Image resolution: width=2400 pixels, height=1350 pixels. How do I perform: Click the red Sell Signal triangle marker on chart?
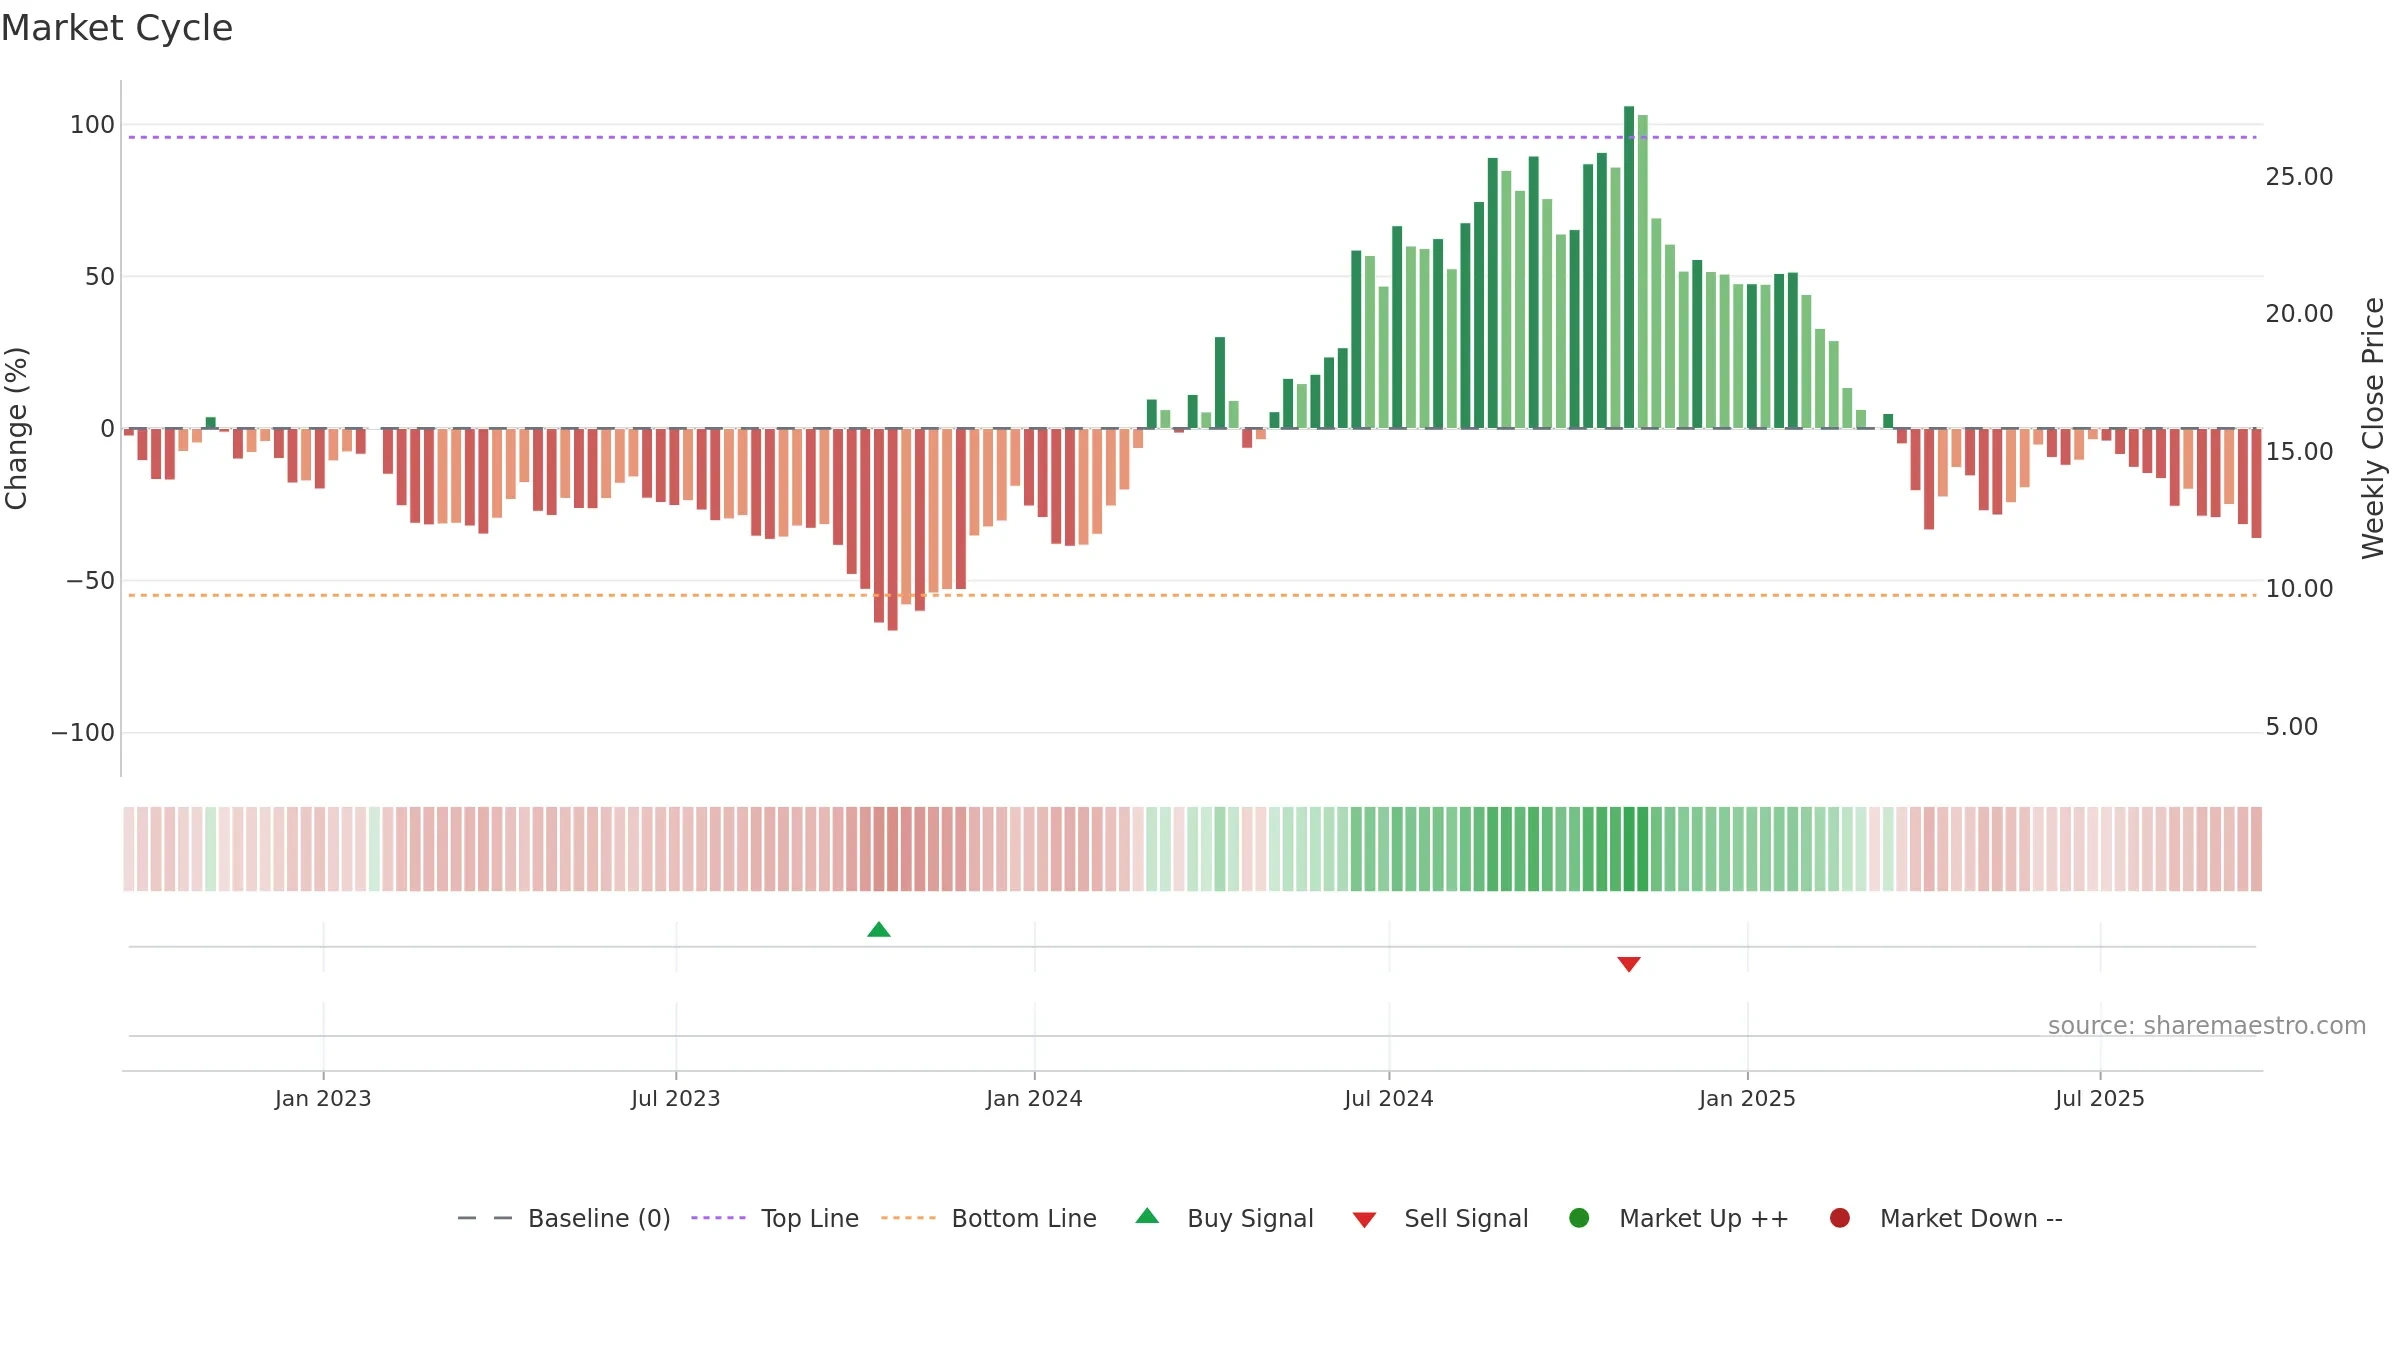click(1629, 964)
